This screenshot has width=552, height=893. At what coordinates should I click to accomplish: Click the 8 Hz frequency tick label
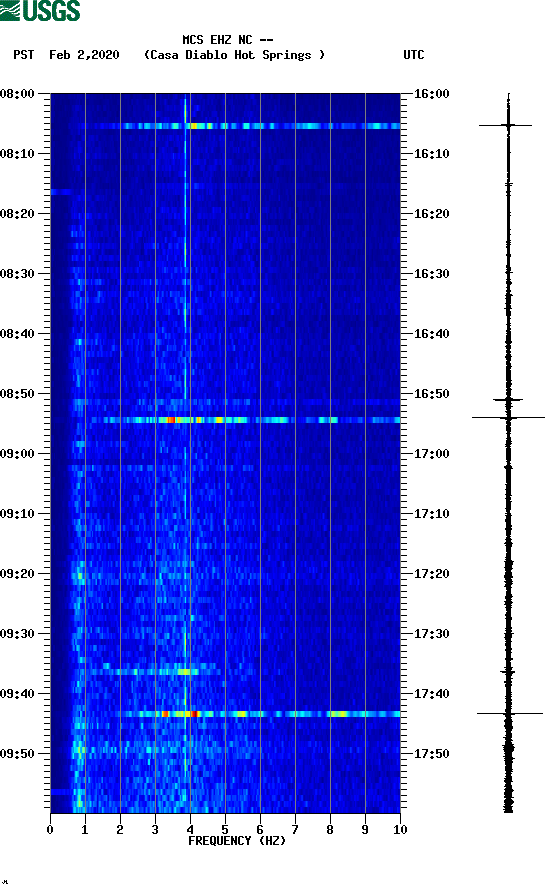(x=330, y=830)
